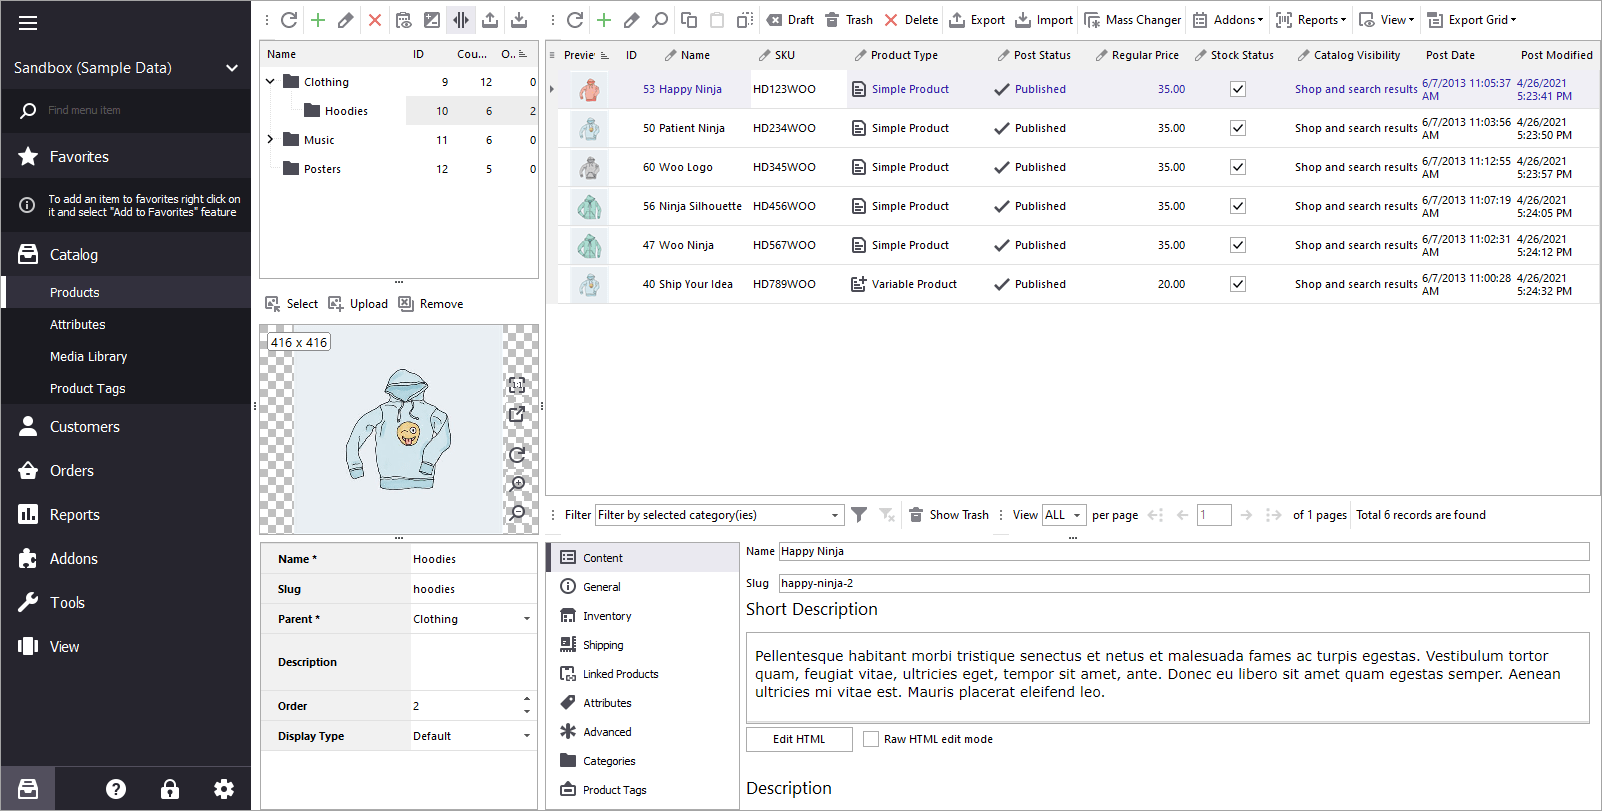Viewport: 1602px width, 811px height.
Task: Click the filter funnel icon
Action: 859,515
